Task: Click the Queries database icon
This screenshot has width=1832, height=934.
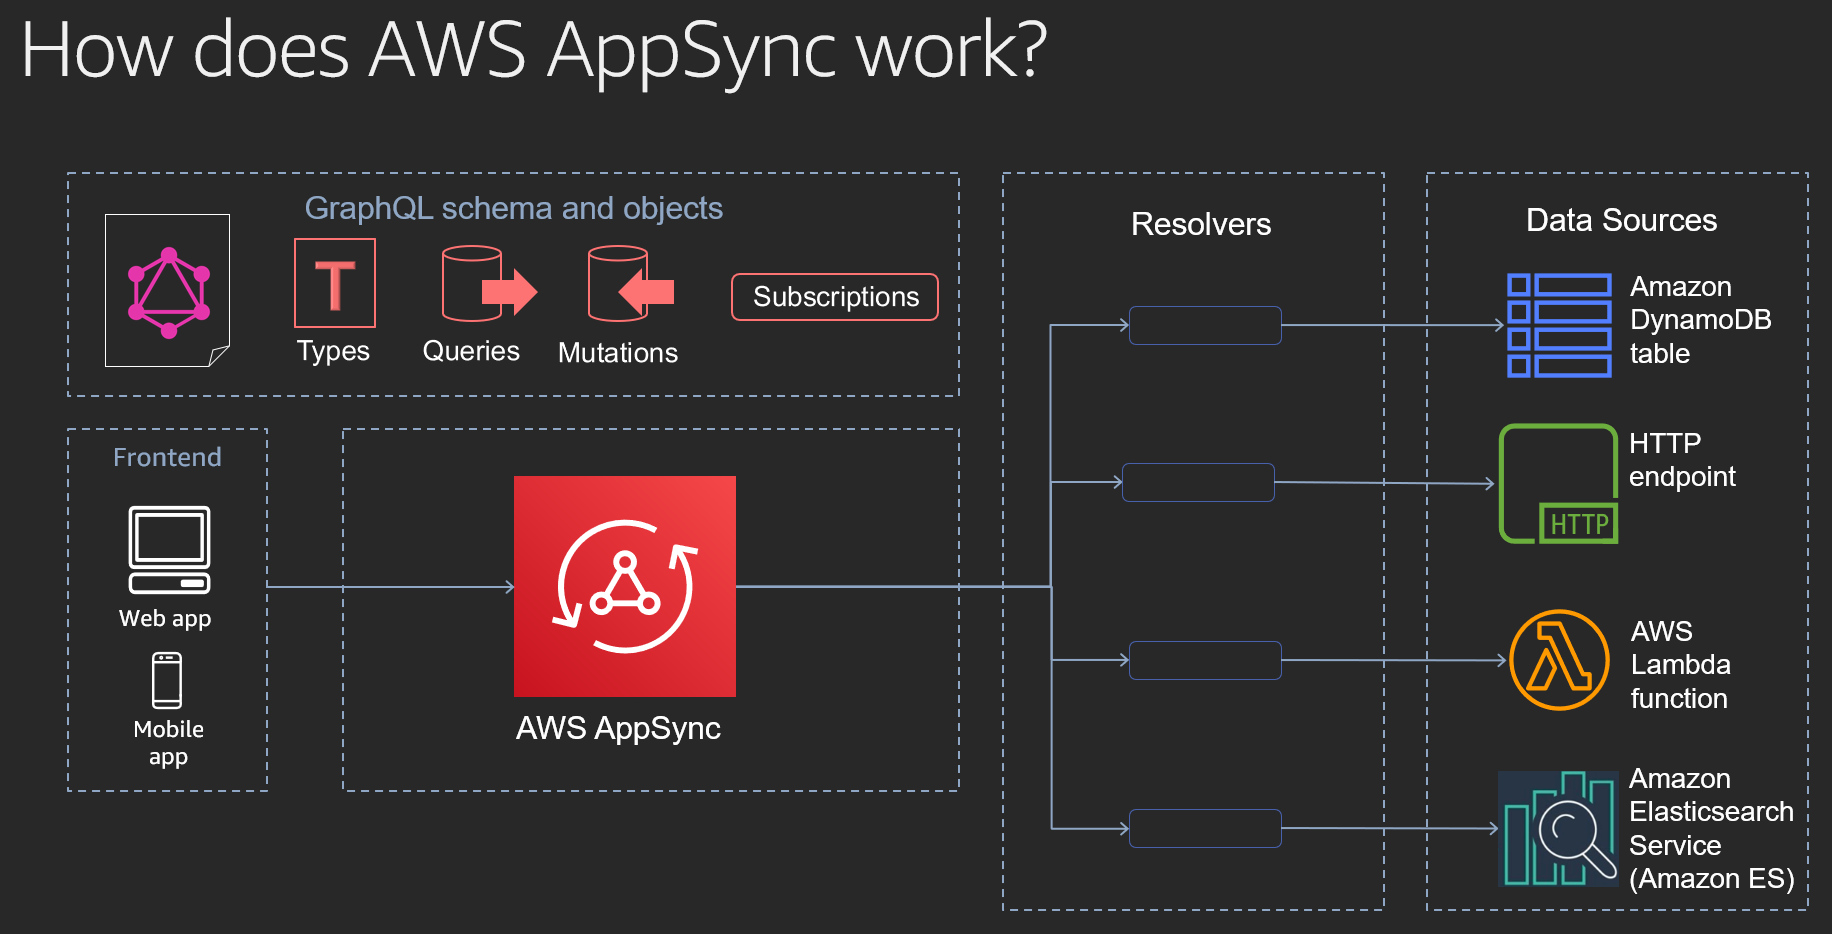Action: point(489,284)
